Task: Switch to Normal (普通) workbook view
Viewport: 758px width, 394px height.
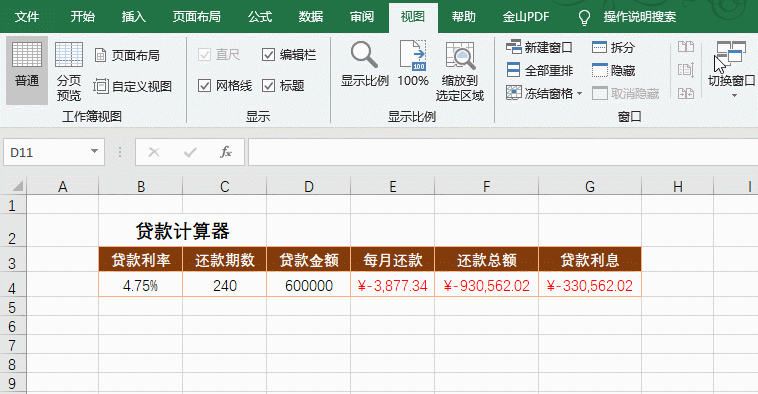Action: coord(27,71)
